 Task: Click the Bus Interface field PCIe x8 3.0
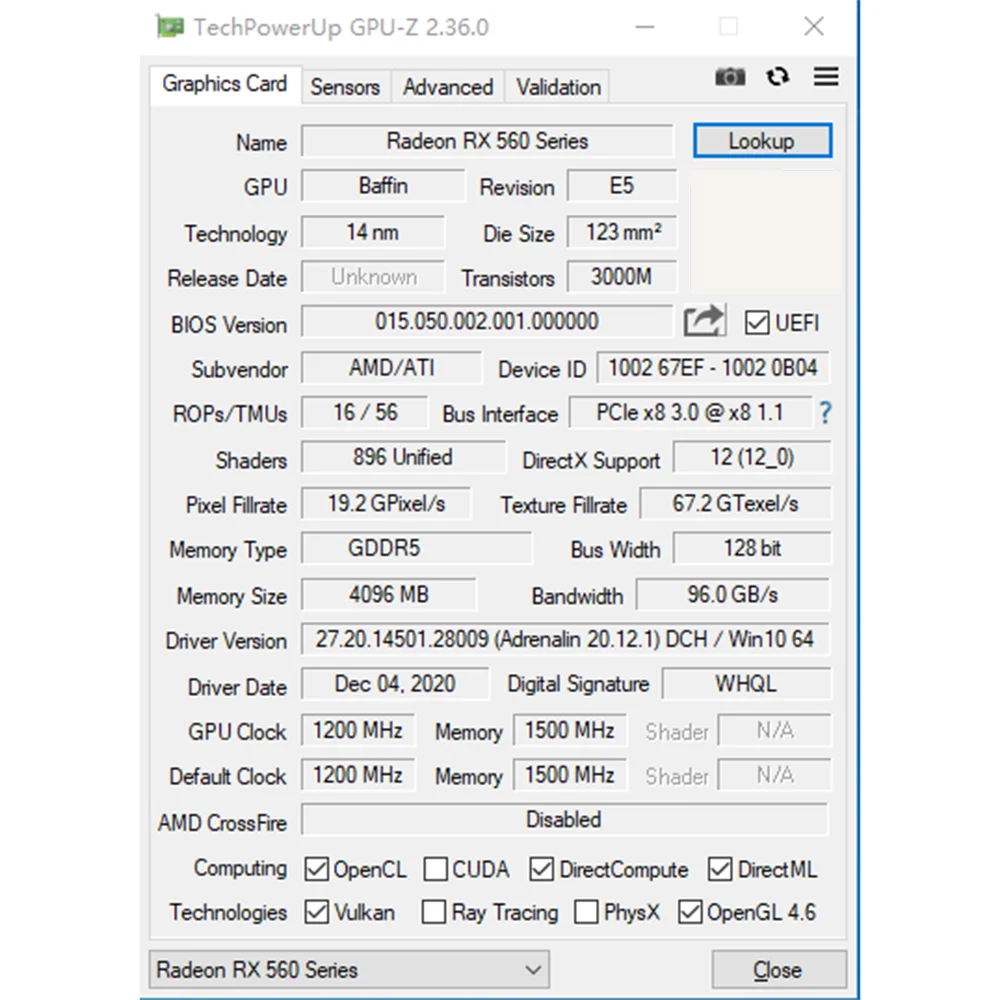pos(691,413)
